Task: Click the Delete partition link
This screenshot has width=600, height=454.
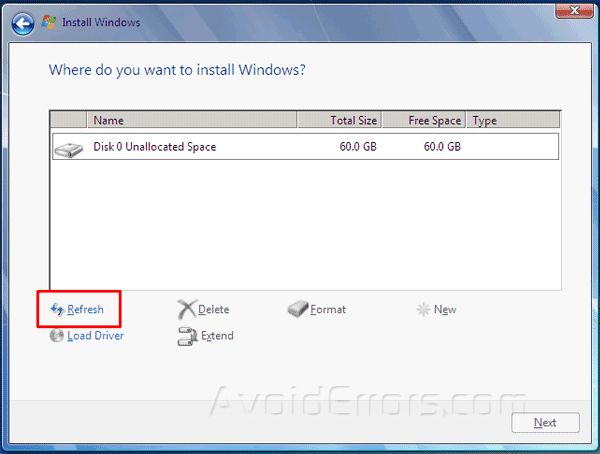Action: [214, 309]
